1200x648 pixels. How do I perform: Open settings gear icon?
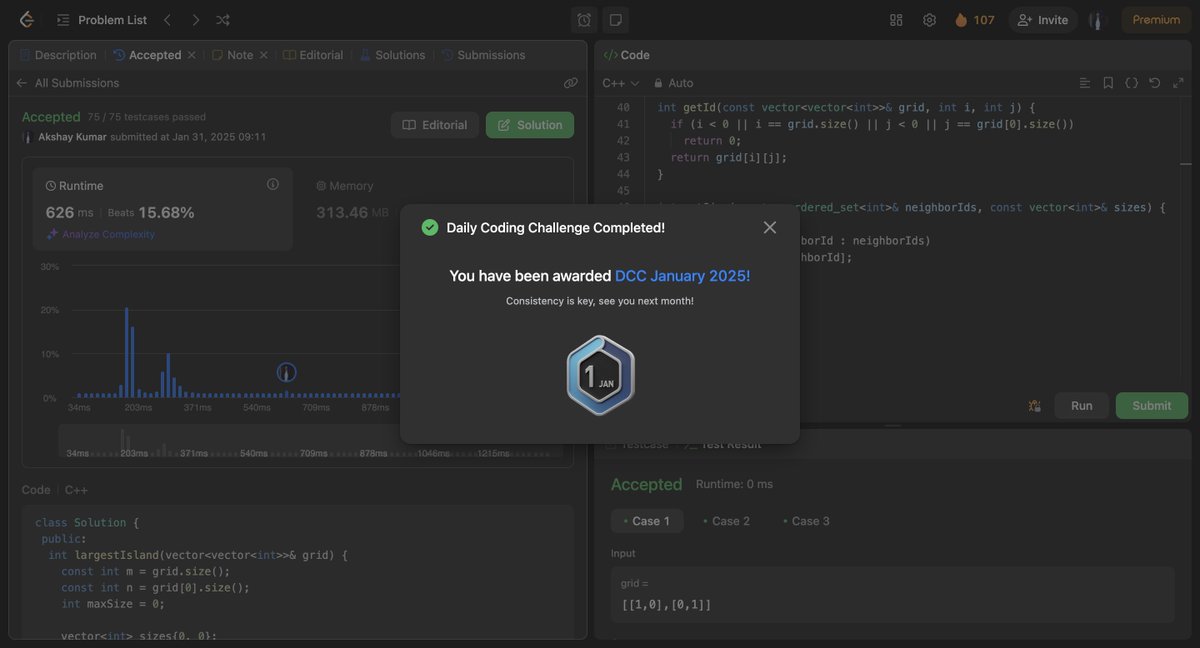[x=929, y=20]
